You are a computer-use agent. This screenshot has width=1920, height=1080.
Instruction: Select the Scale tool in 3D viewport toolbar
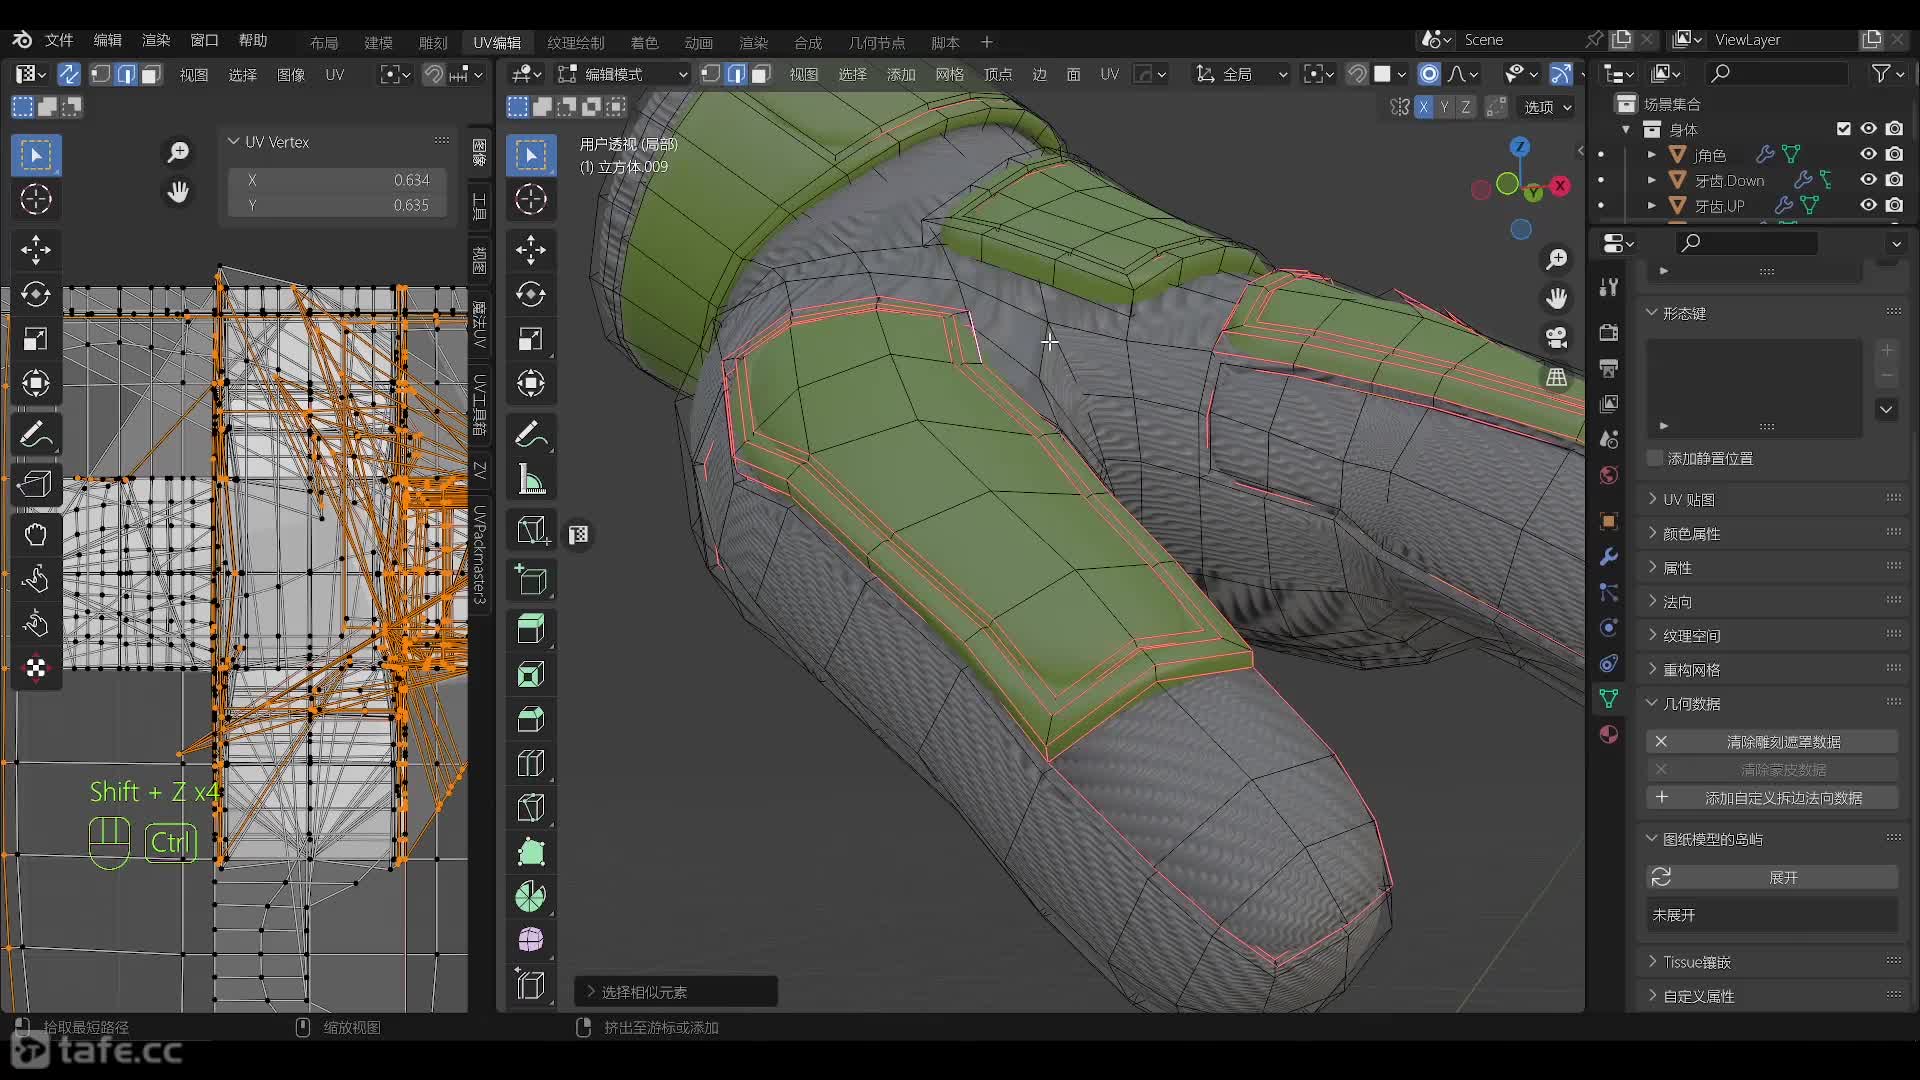click(x=531, y=339)
